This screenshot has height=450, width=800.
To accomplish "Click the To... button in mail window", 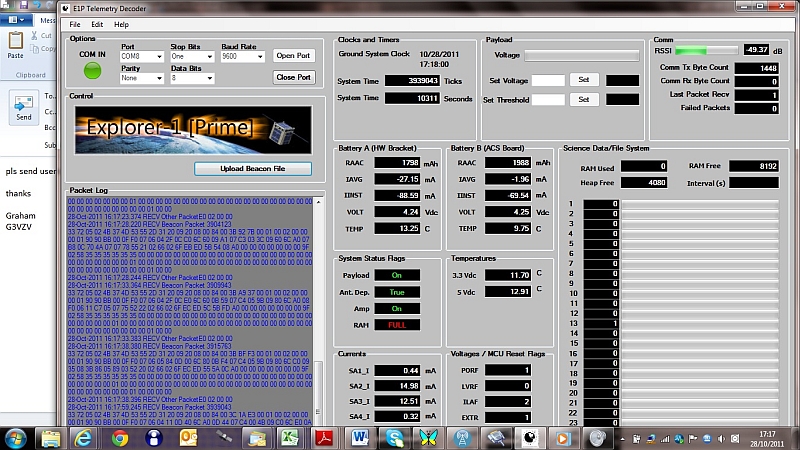I will click(49, 96).
